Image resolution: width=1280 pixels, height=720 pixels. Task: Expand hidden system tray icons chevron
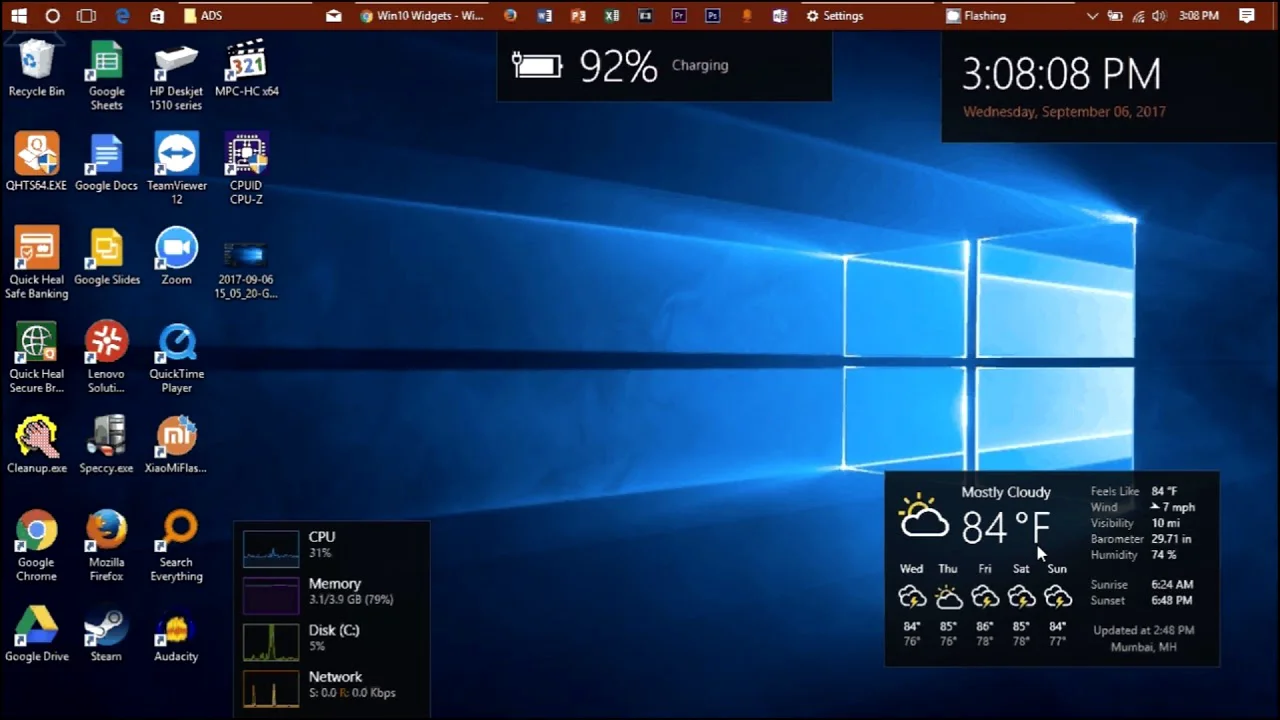click(1092, 16)
